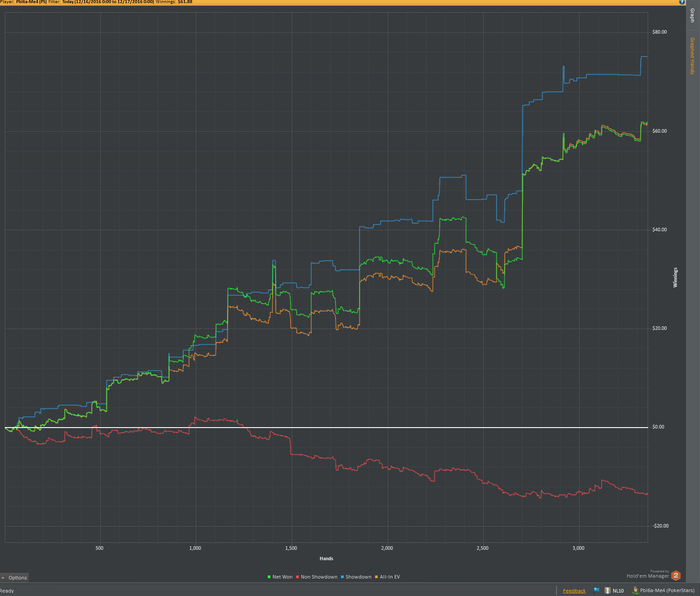Click the $40.00 axis label
700x596 pixels.
click(x=659, y=230)
